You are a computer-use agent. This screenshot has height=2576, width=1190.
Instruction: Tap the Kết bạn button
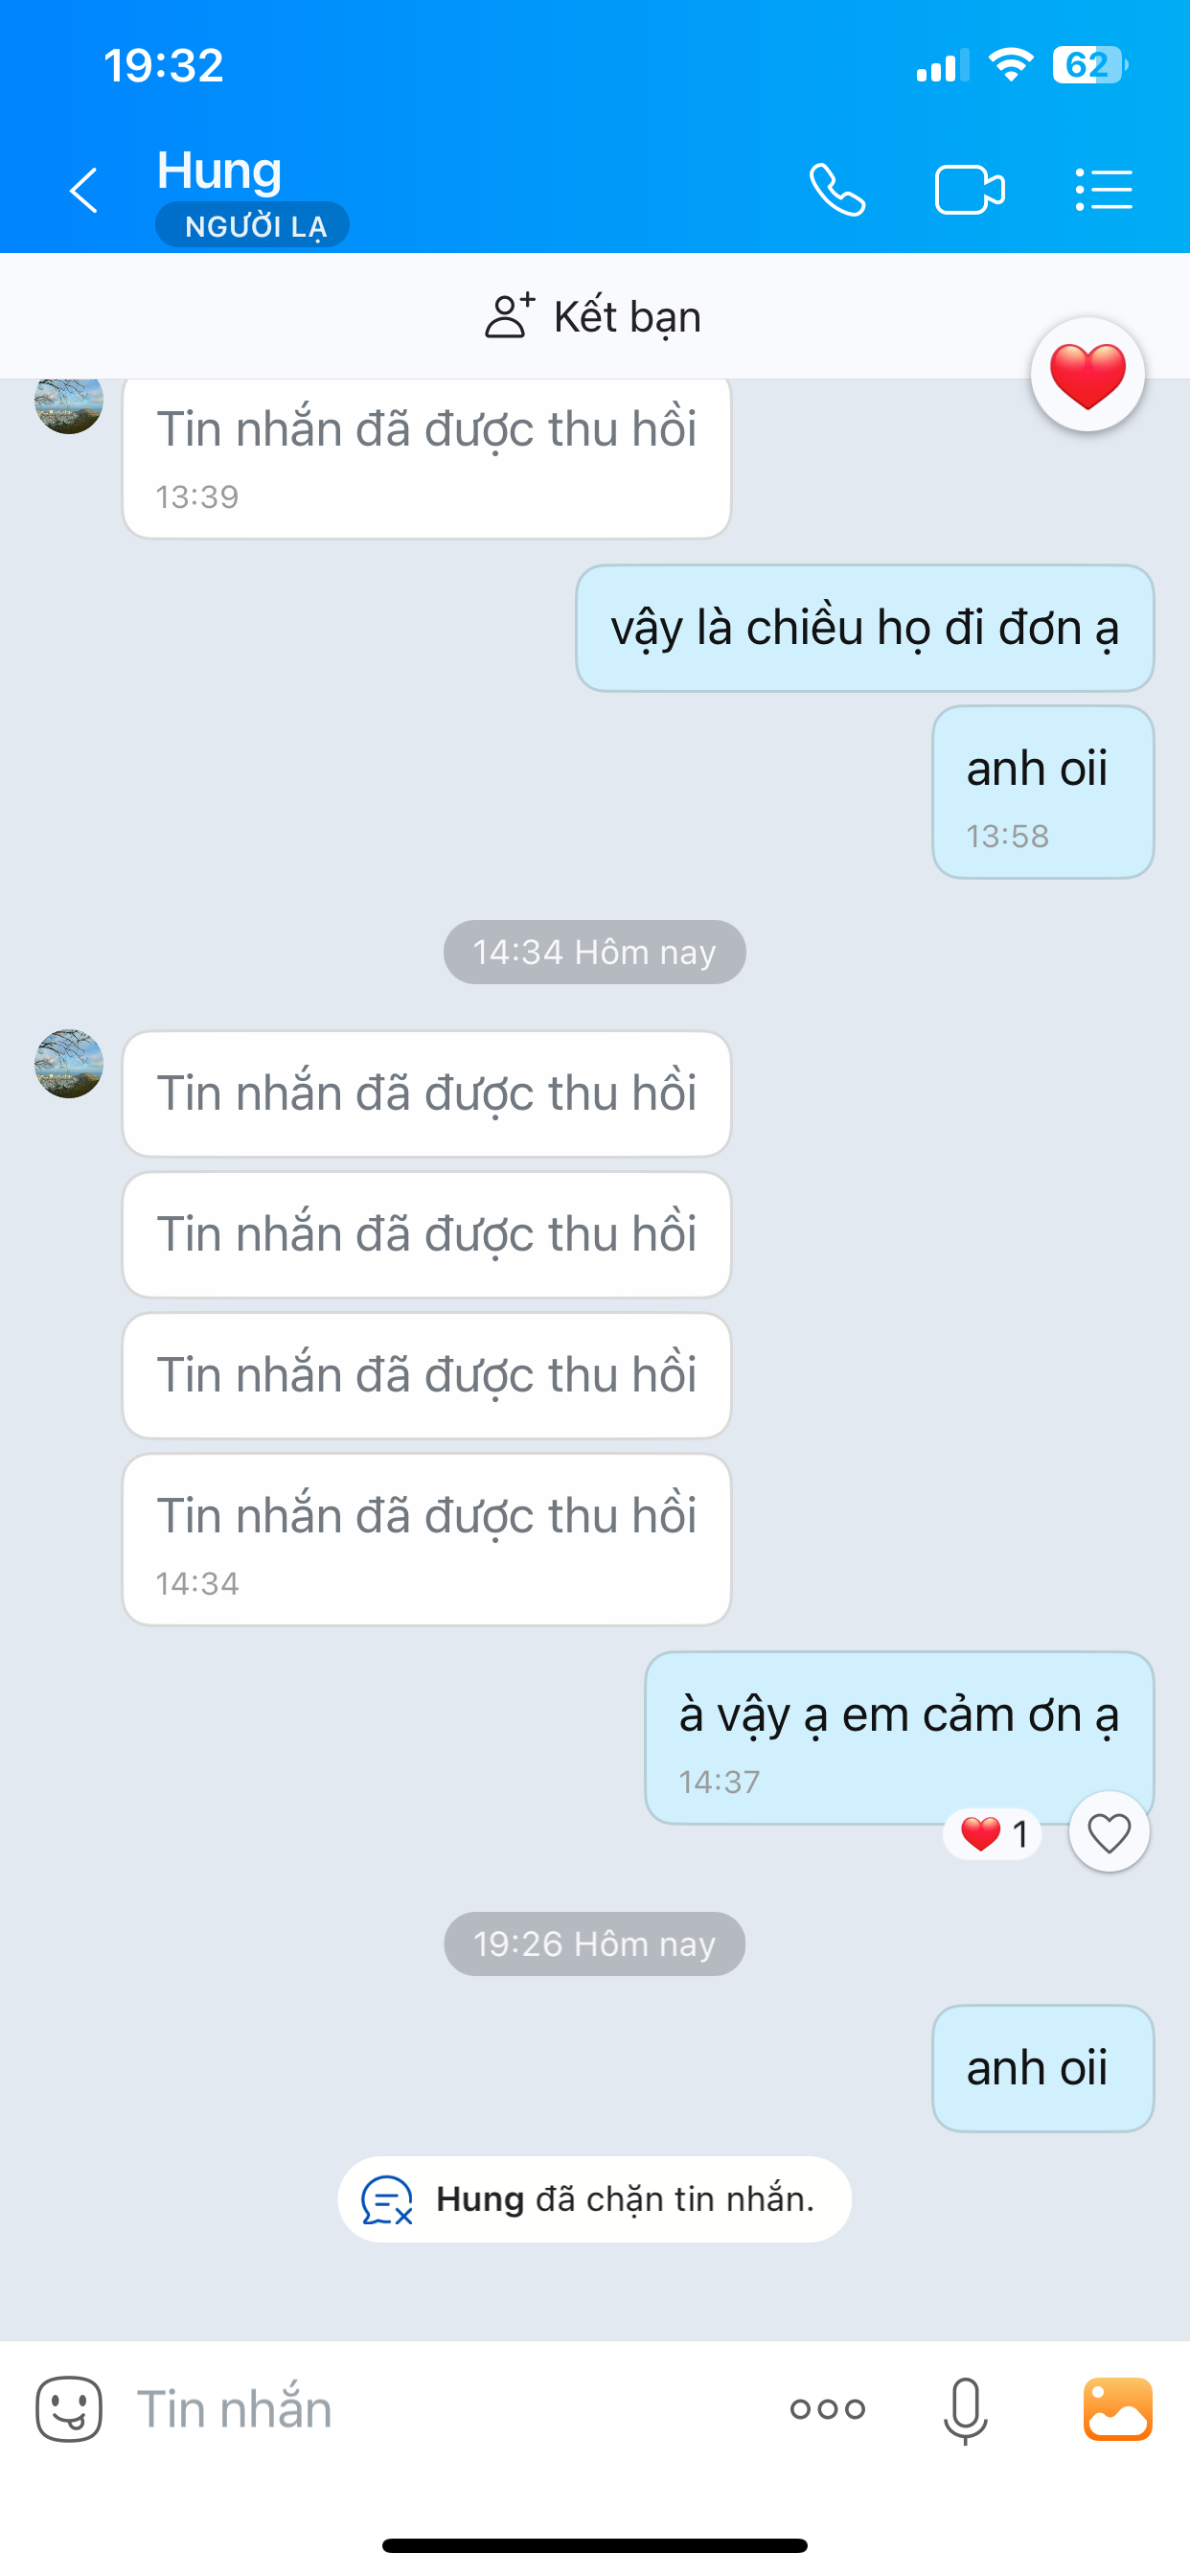594,316
